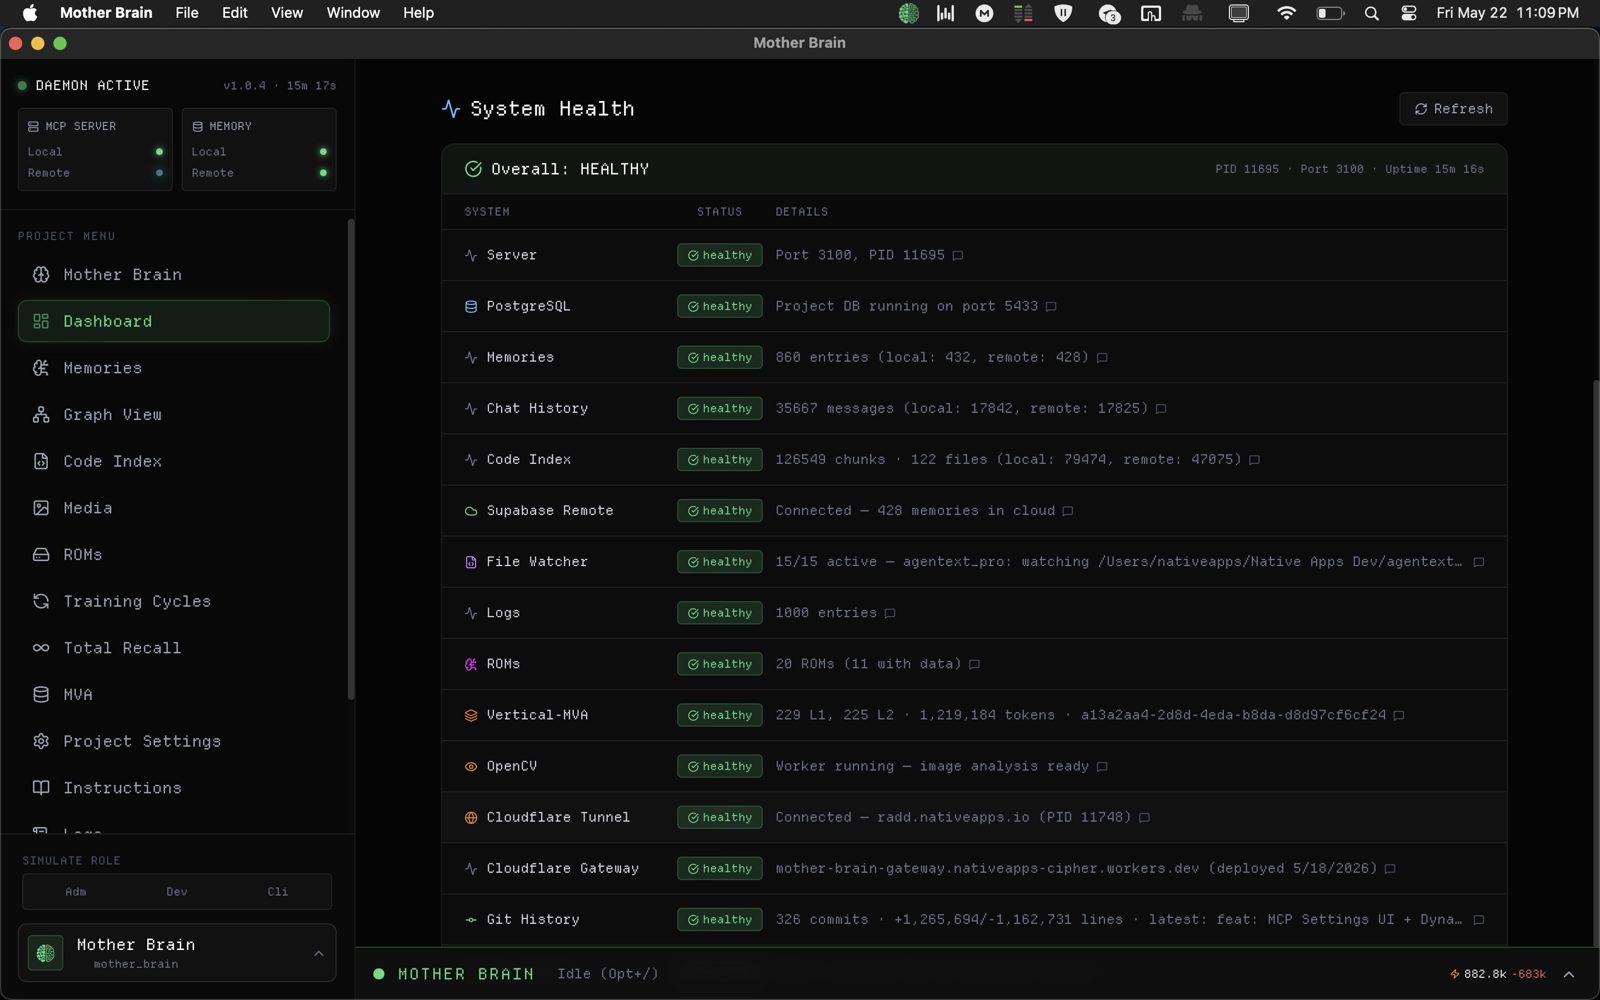Open the Edit menu

pyautogui.click(x=235, y=13)
